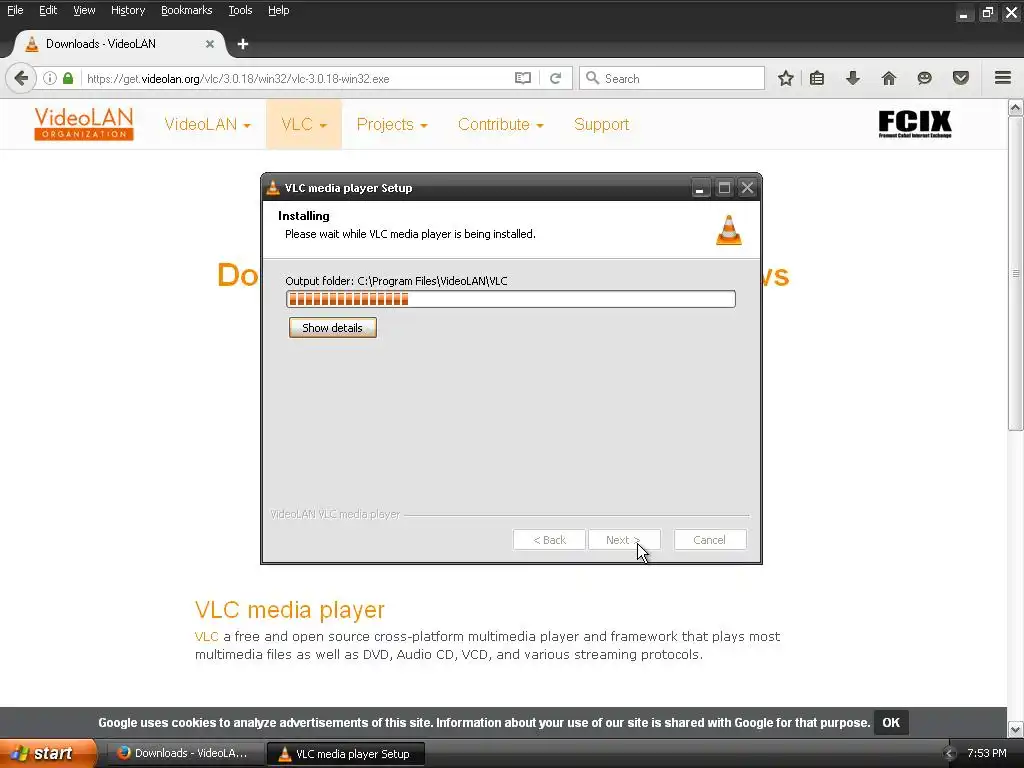The height and width of the screenshot is (768, 1024).
Task: Click the Cancel button in installer
Action: point(709,540)
